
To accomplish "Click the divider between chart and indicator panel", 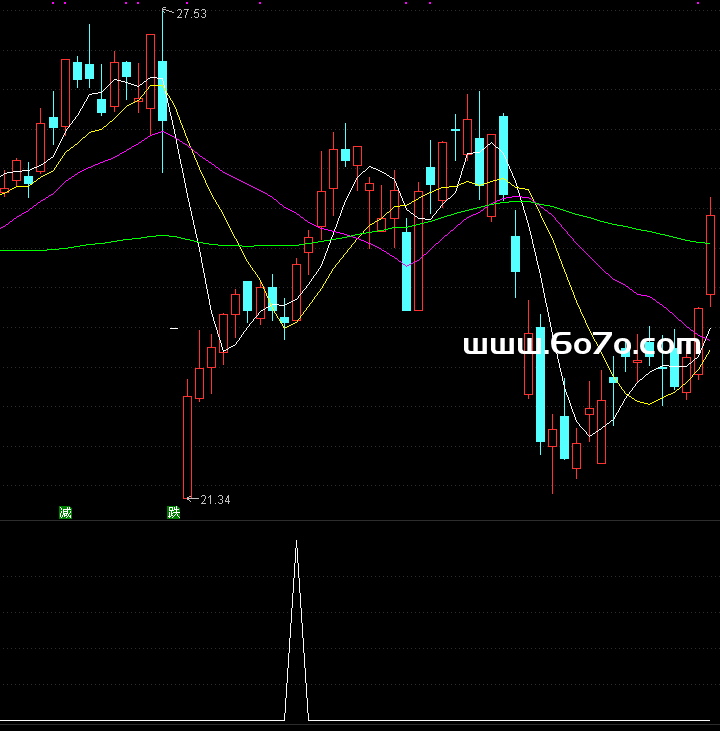I will (x=360, y=520).
